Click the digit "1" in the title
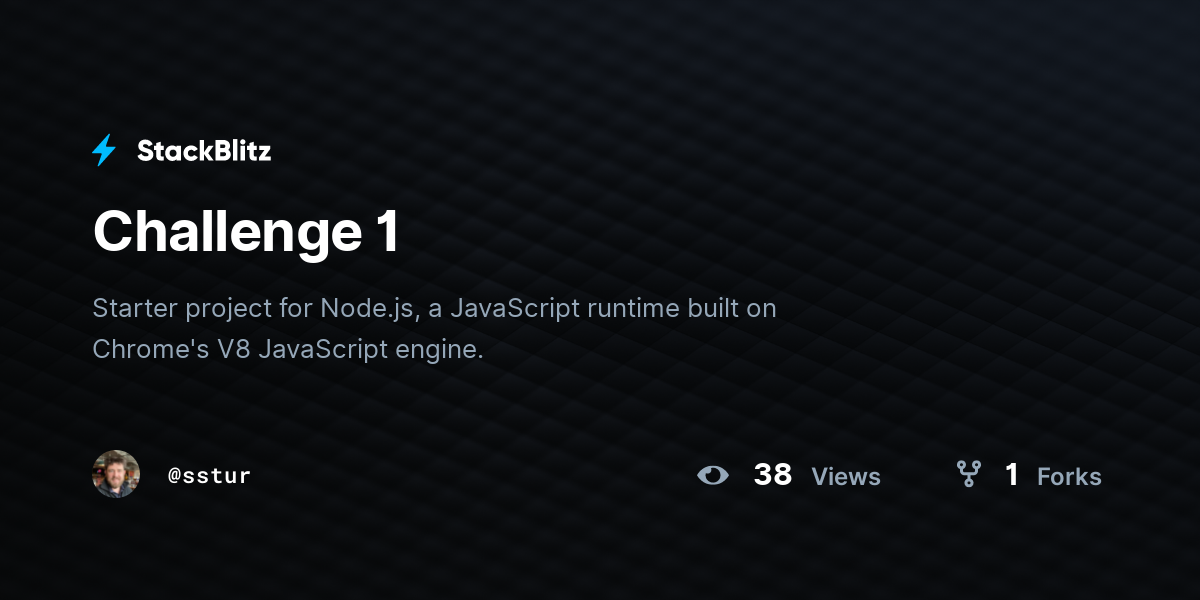 click(387, 232)
